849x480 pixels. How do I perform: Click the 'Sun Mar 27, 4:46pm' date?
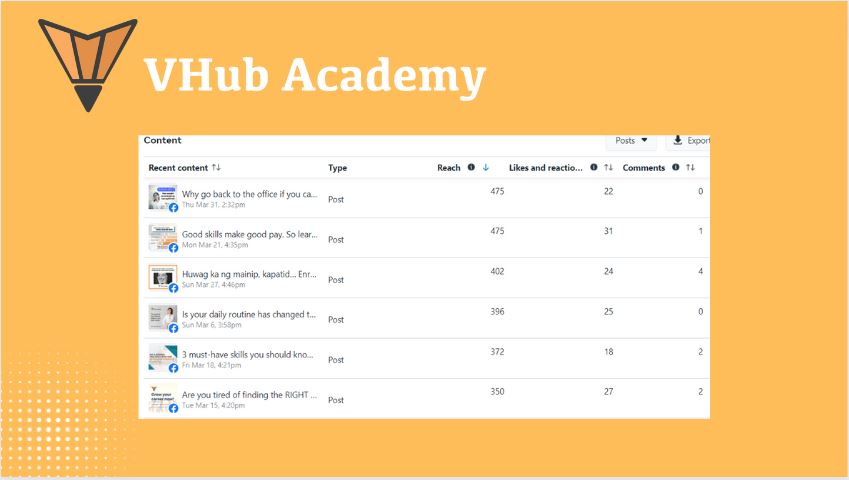[213, 285]
